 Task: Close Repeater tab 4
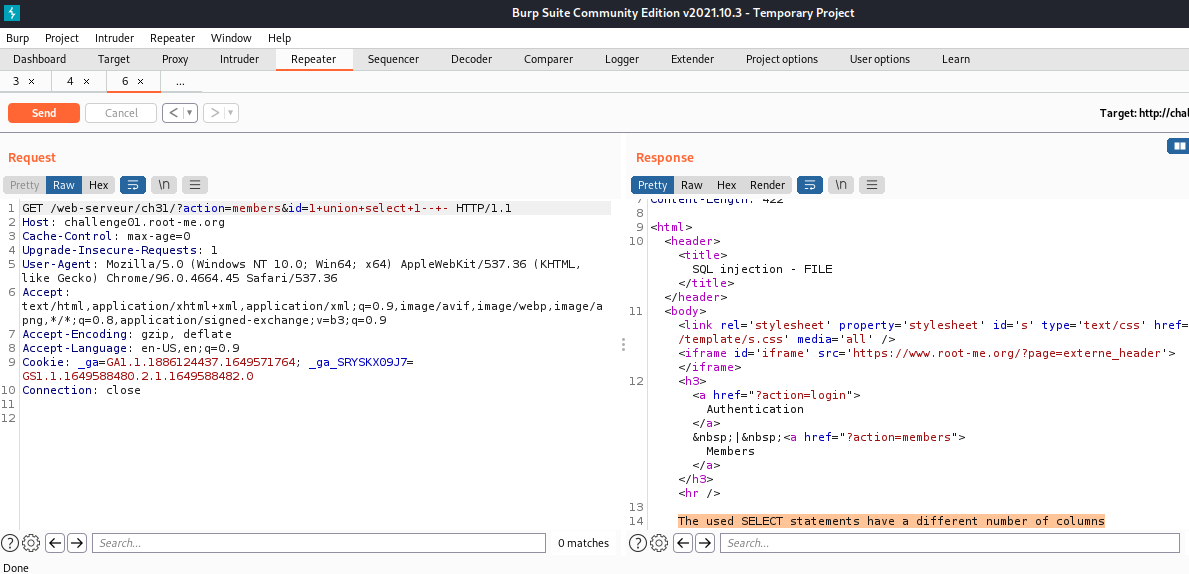click(x=86, y=81)
